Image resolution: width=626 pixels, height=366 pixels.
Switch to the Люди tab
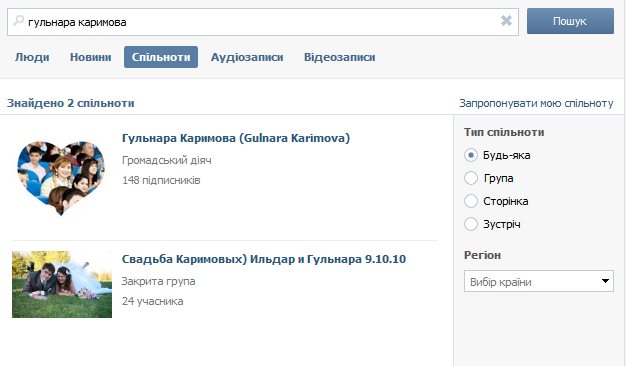coord(32,57)
